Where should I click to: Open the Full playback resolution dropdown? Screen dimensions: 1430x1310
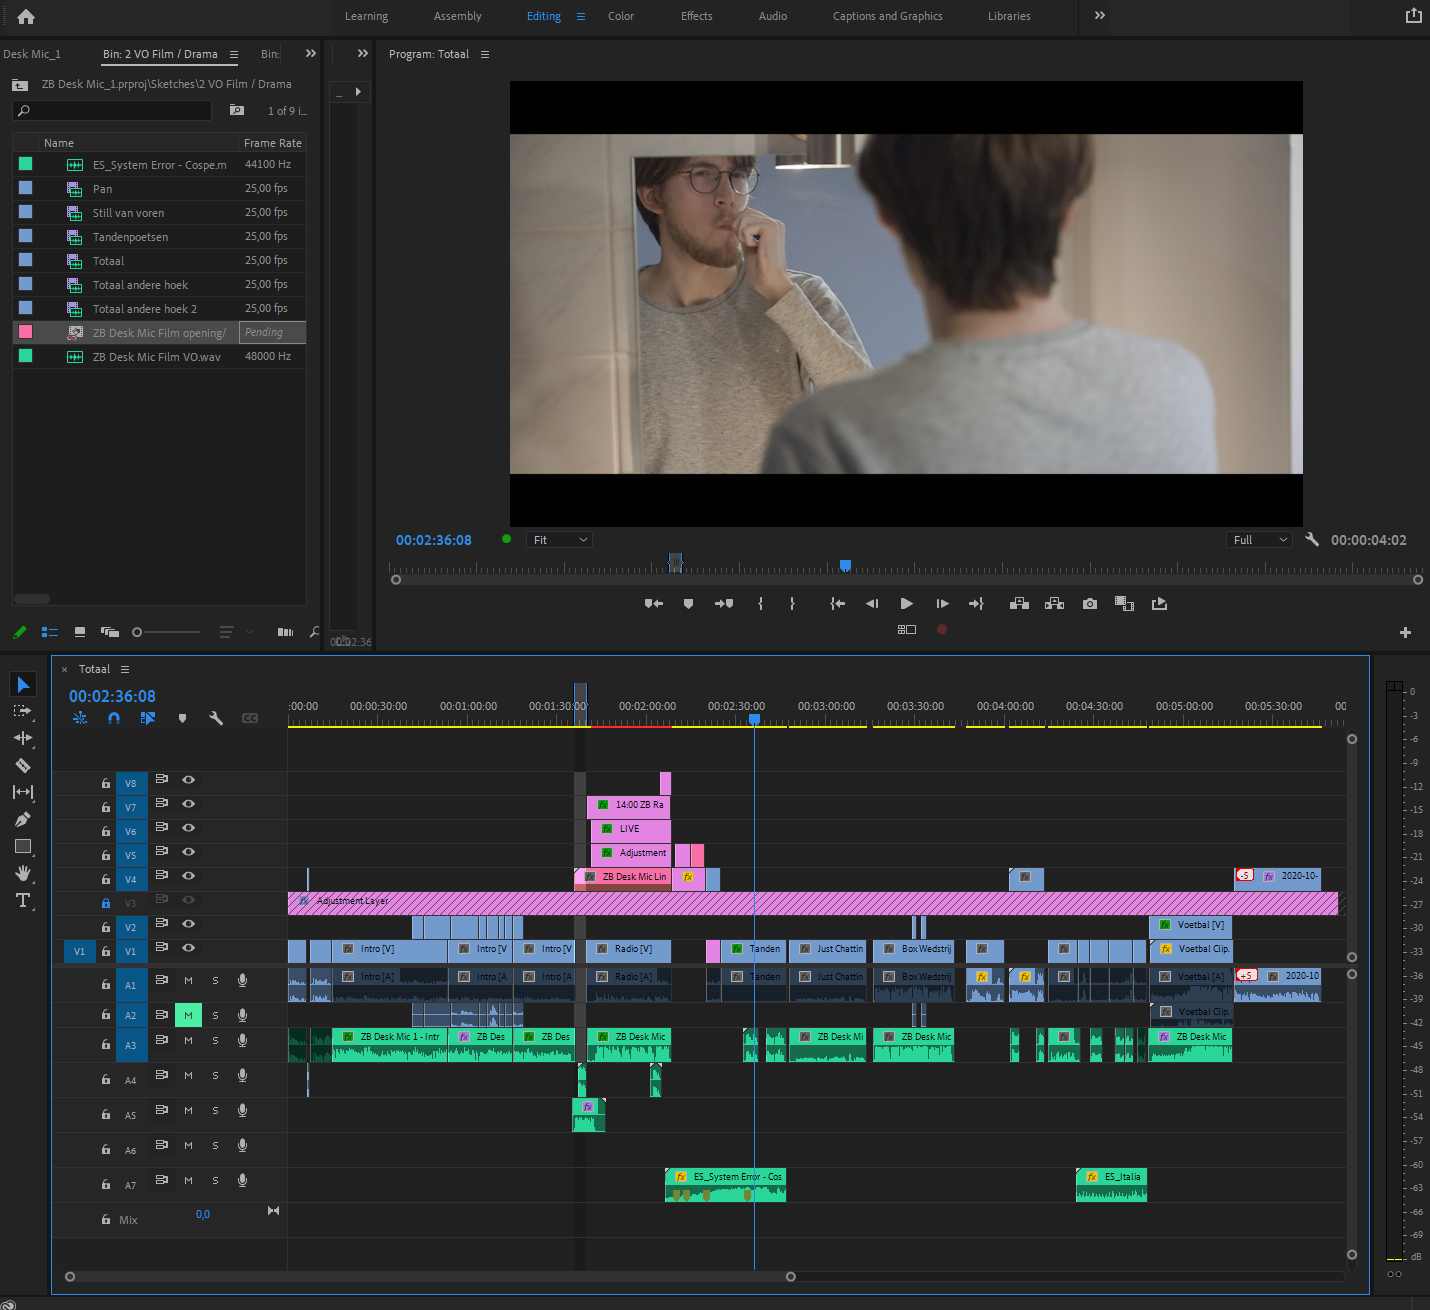(x=1260, y=540)
